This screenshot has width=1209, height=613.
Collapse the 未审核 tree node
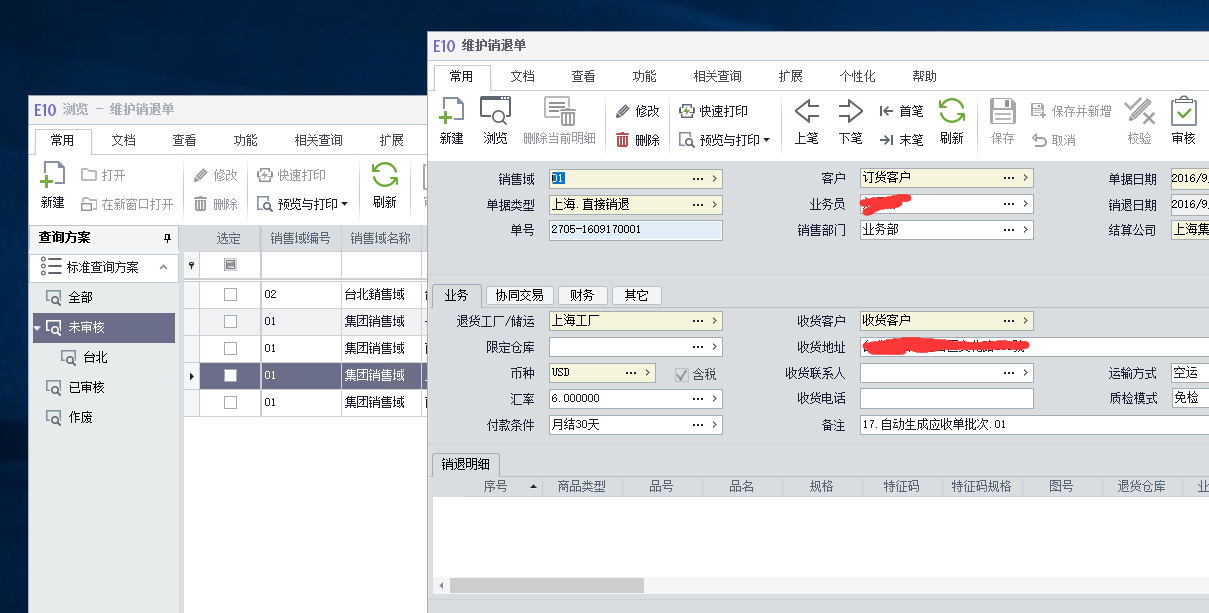click(38, 328)
